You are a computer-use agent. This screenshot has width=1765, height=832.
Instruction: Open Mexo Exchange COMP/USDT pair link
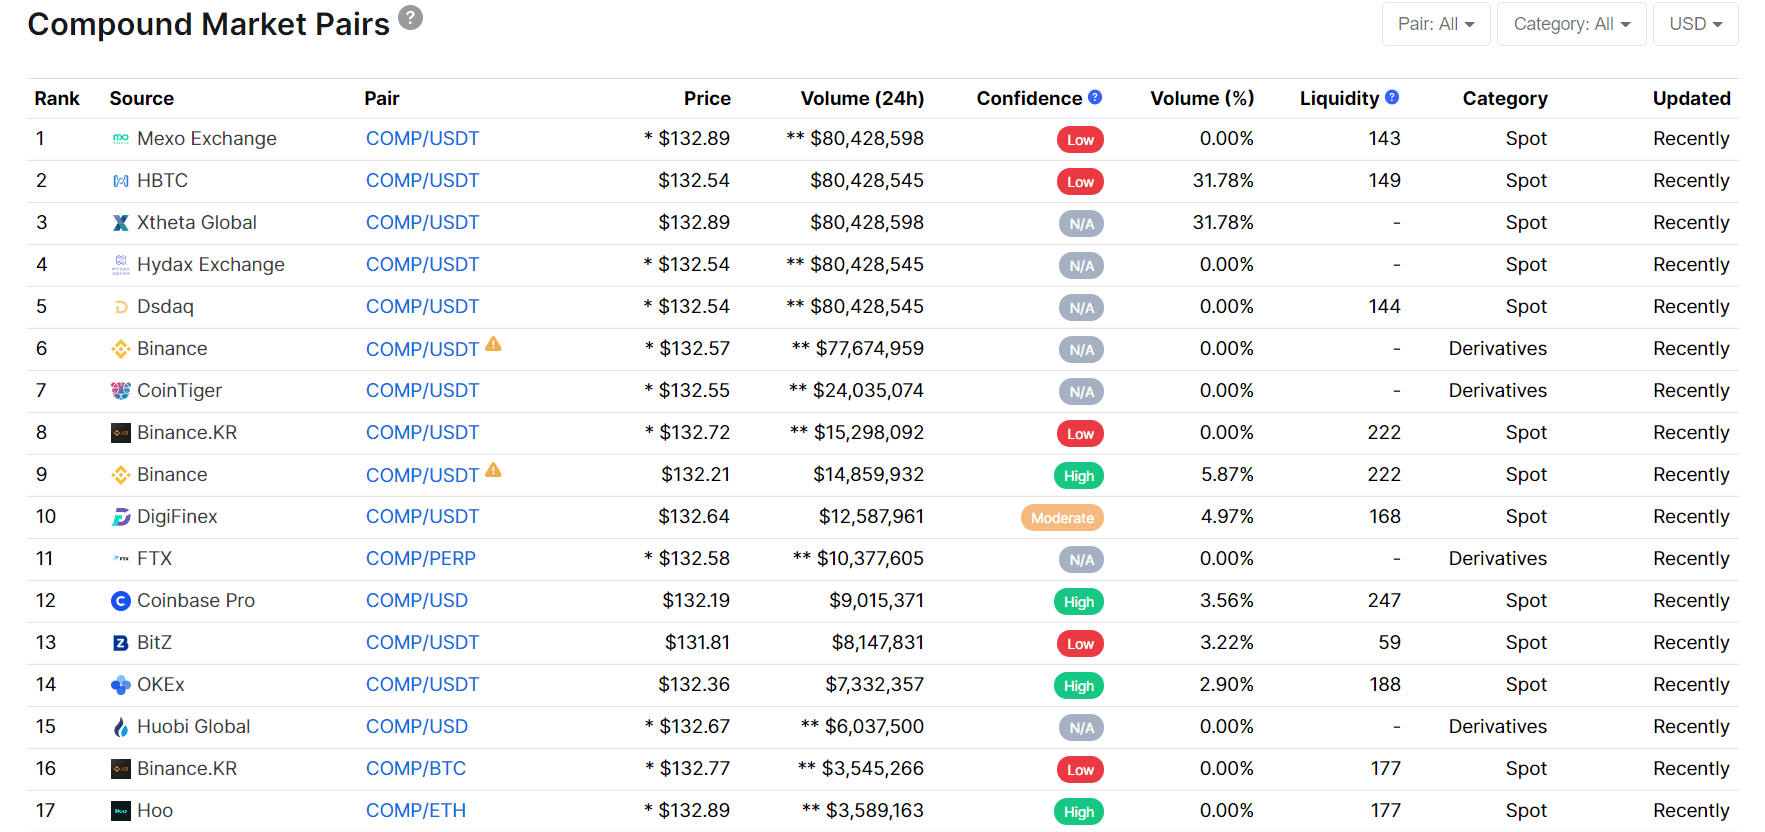point(422,139)
